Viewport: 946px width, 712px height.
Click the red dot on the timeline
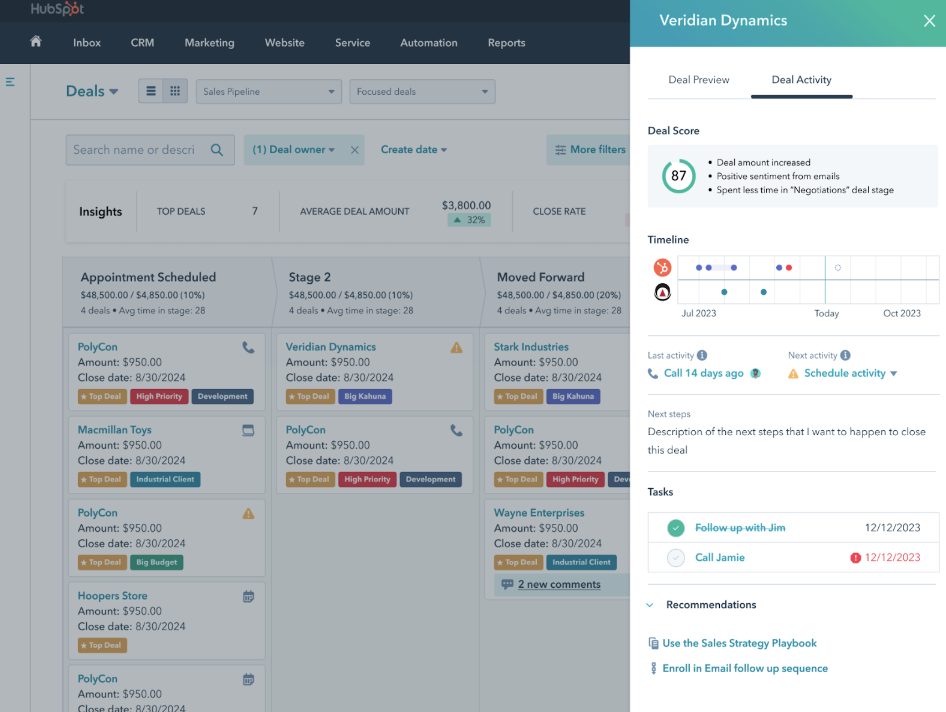[x=789, y=267]
